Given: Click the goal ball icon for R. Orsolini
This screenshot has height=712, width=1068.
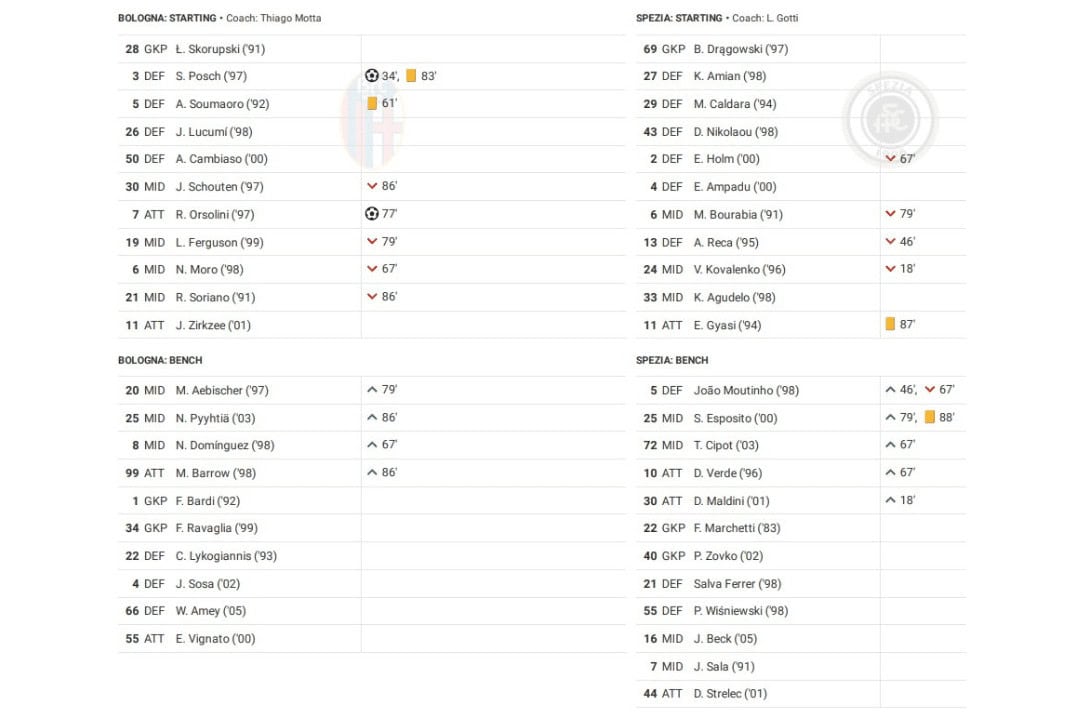Looking at the screenshot, I should pyautogui.click(x=371, y=214).
